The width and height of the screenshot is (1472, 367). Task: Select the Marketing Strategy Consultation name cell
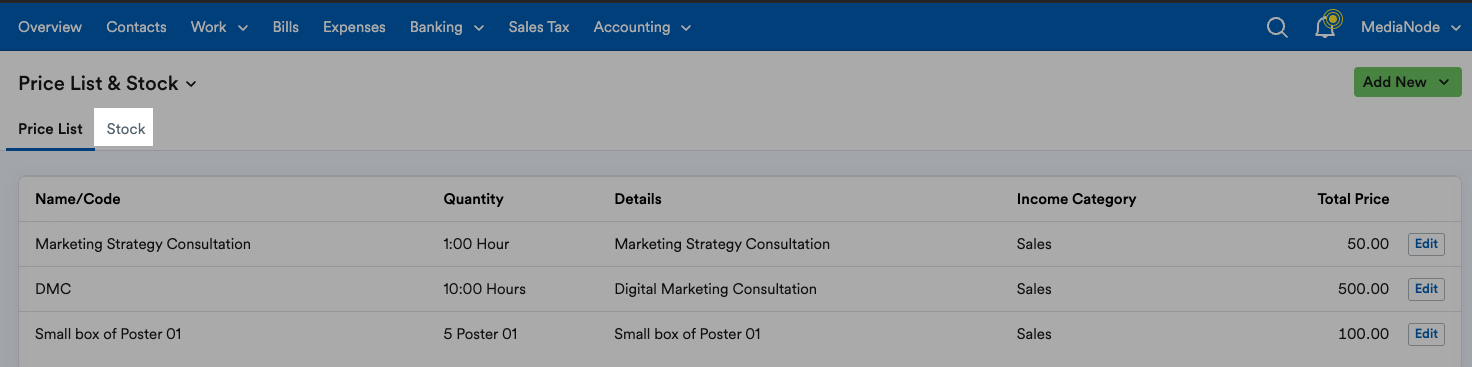[143, 244]
